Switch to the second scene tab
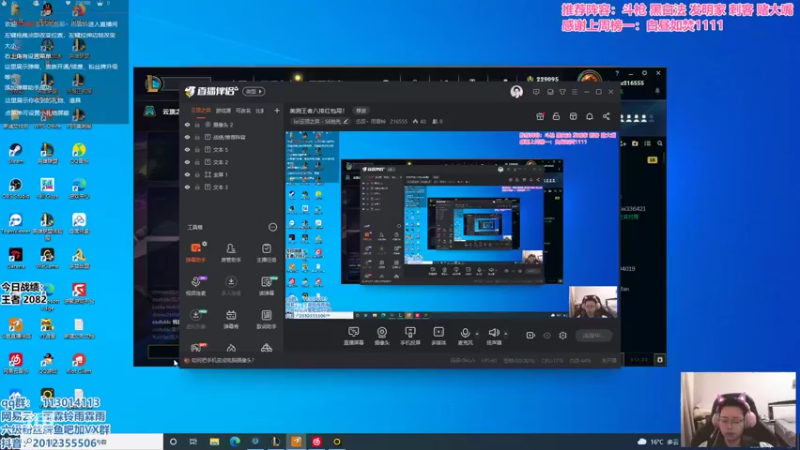 click(x=223, y=110)
